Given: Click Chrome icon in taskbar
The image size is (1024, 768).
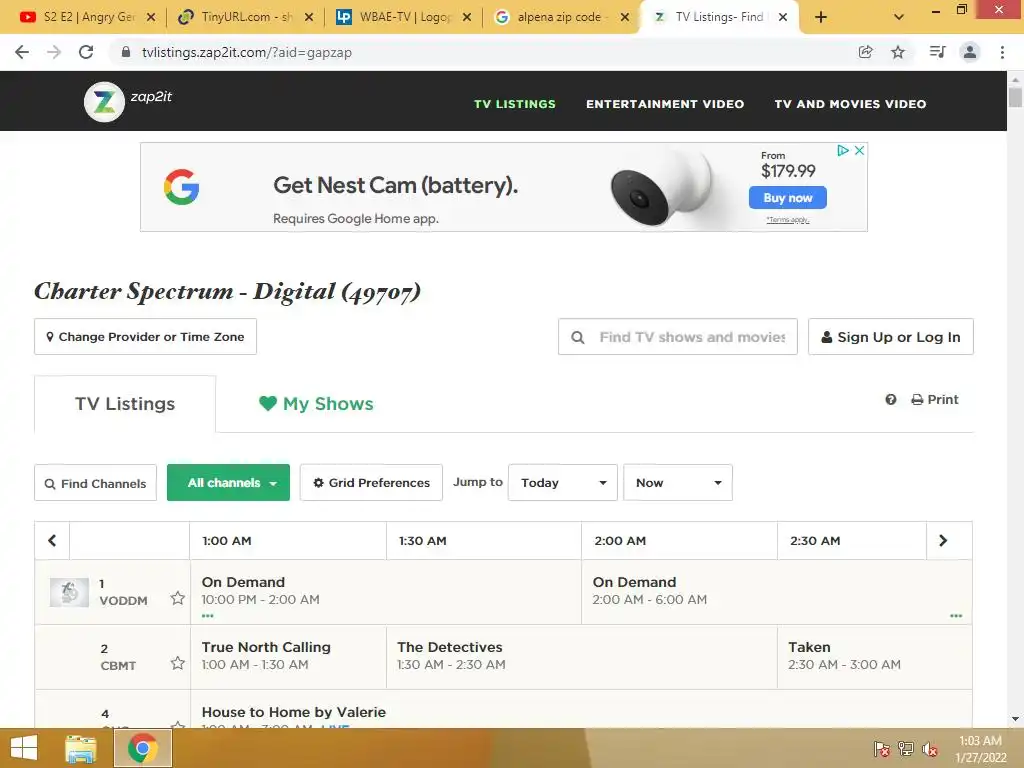Looking at the screenshot, I should (143, 748).
